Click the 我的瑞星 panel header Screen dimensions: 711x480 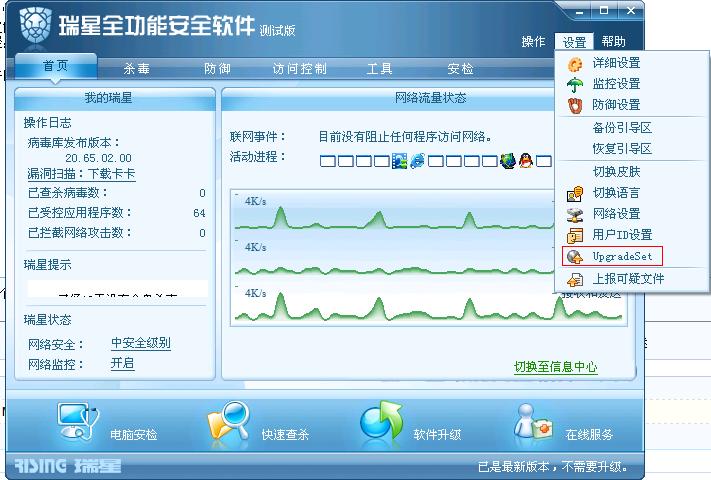point(115,98)
